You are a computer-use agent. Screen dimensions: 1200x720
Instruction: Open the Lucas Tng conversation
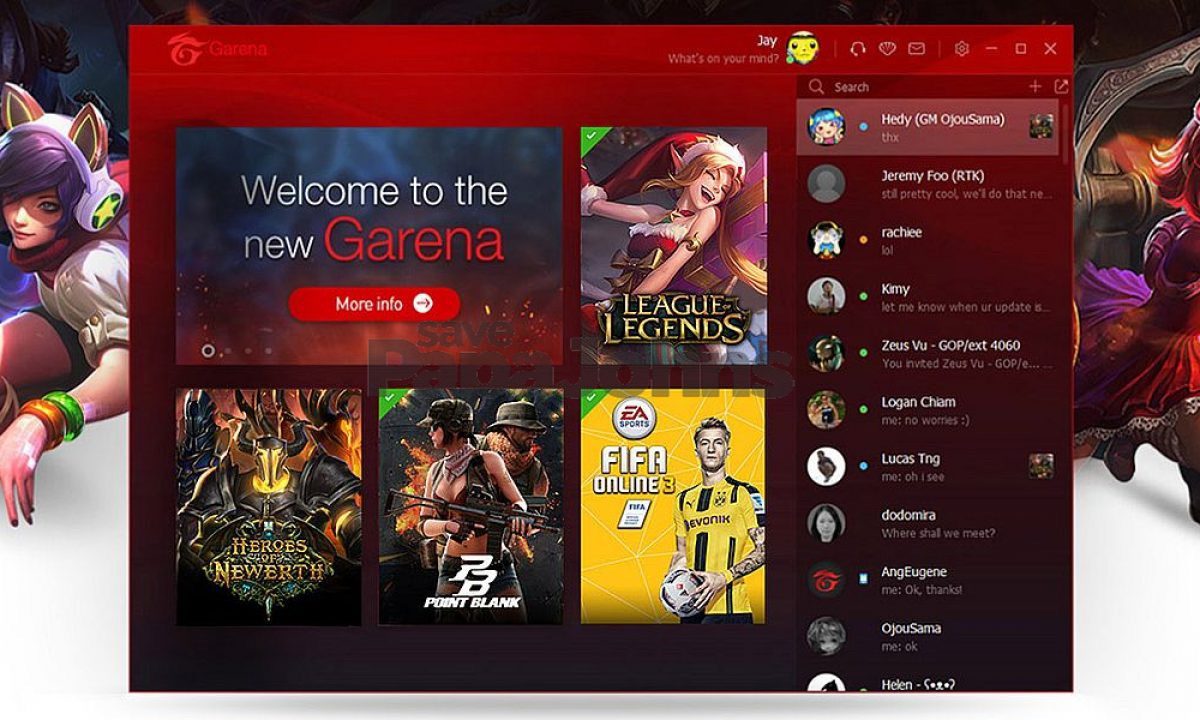tap(929, 467)
